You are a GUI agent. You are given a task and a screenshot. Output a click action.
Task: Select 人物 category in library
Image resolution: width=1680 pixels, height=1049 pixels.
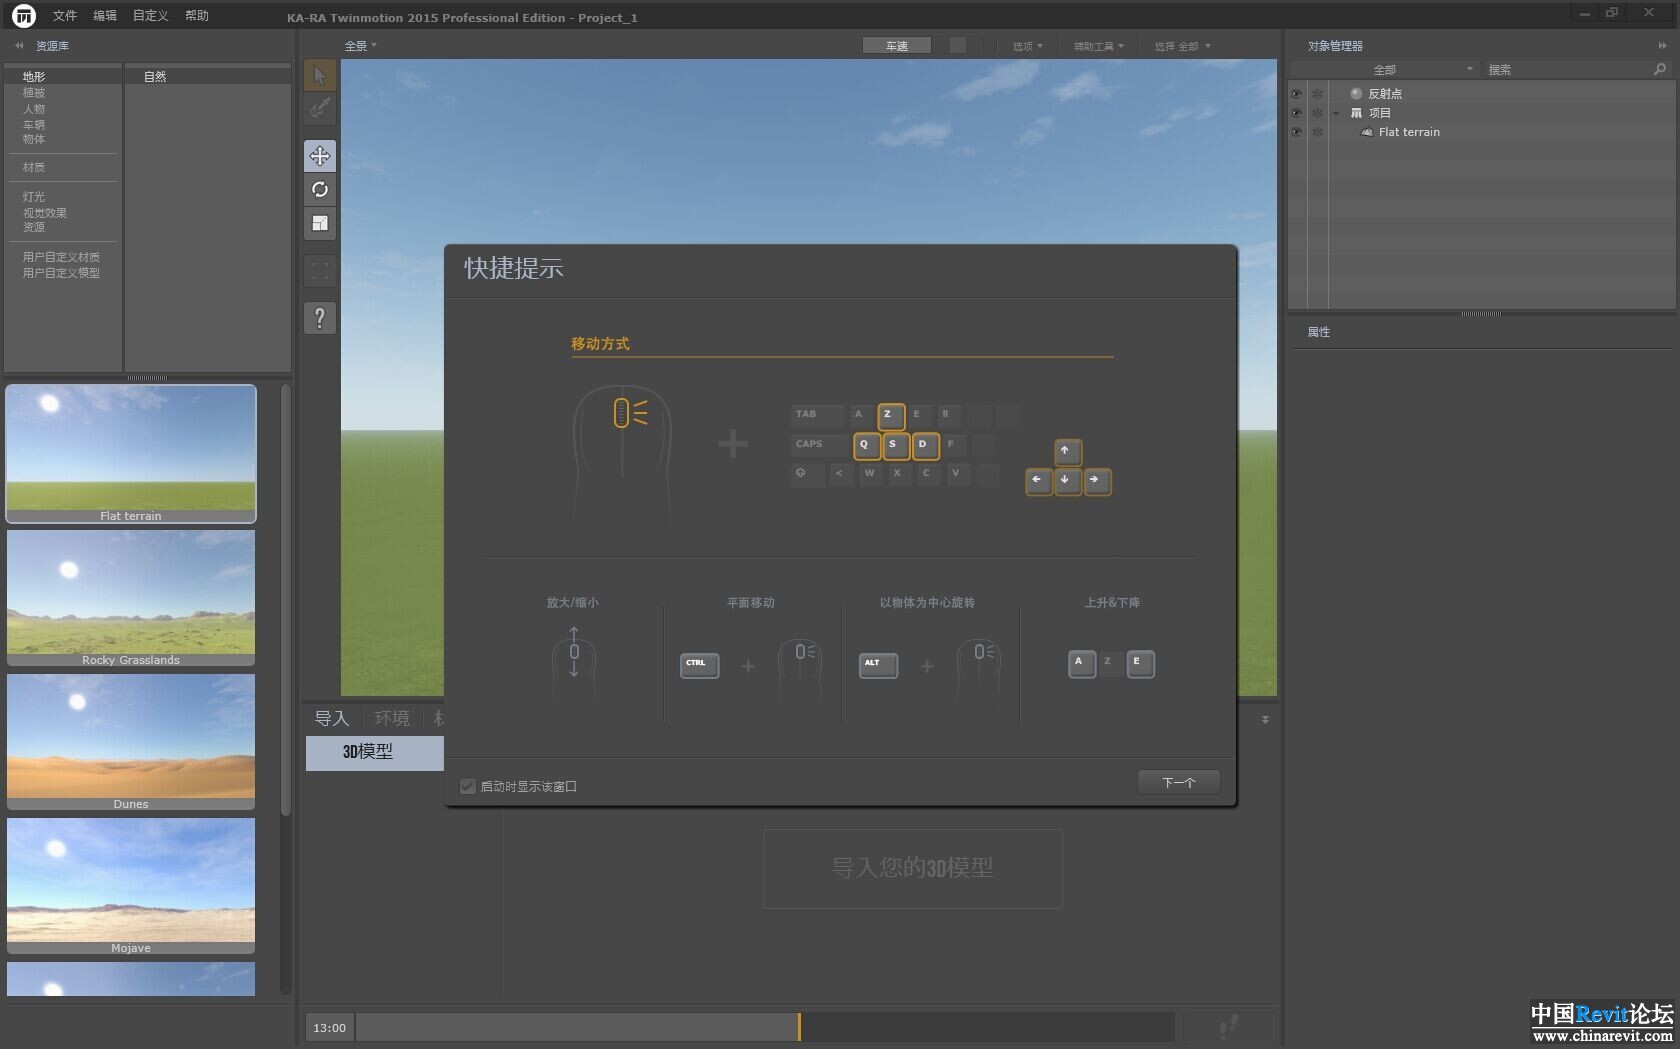[x=34, y=109]
